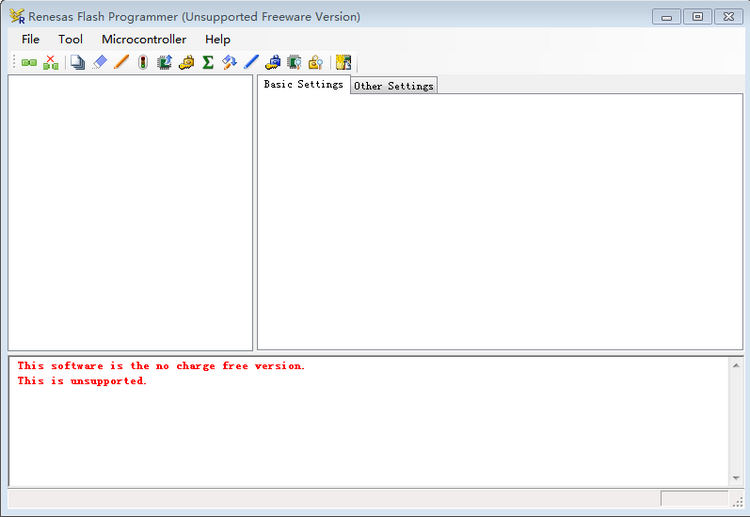Click the chip with blue arrow Read icon

[x=165, y=62]
